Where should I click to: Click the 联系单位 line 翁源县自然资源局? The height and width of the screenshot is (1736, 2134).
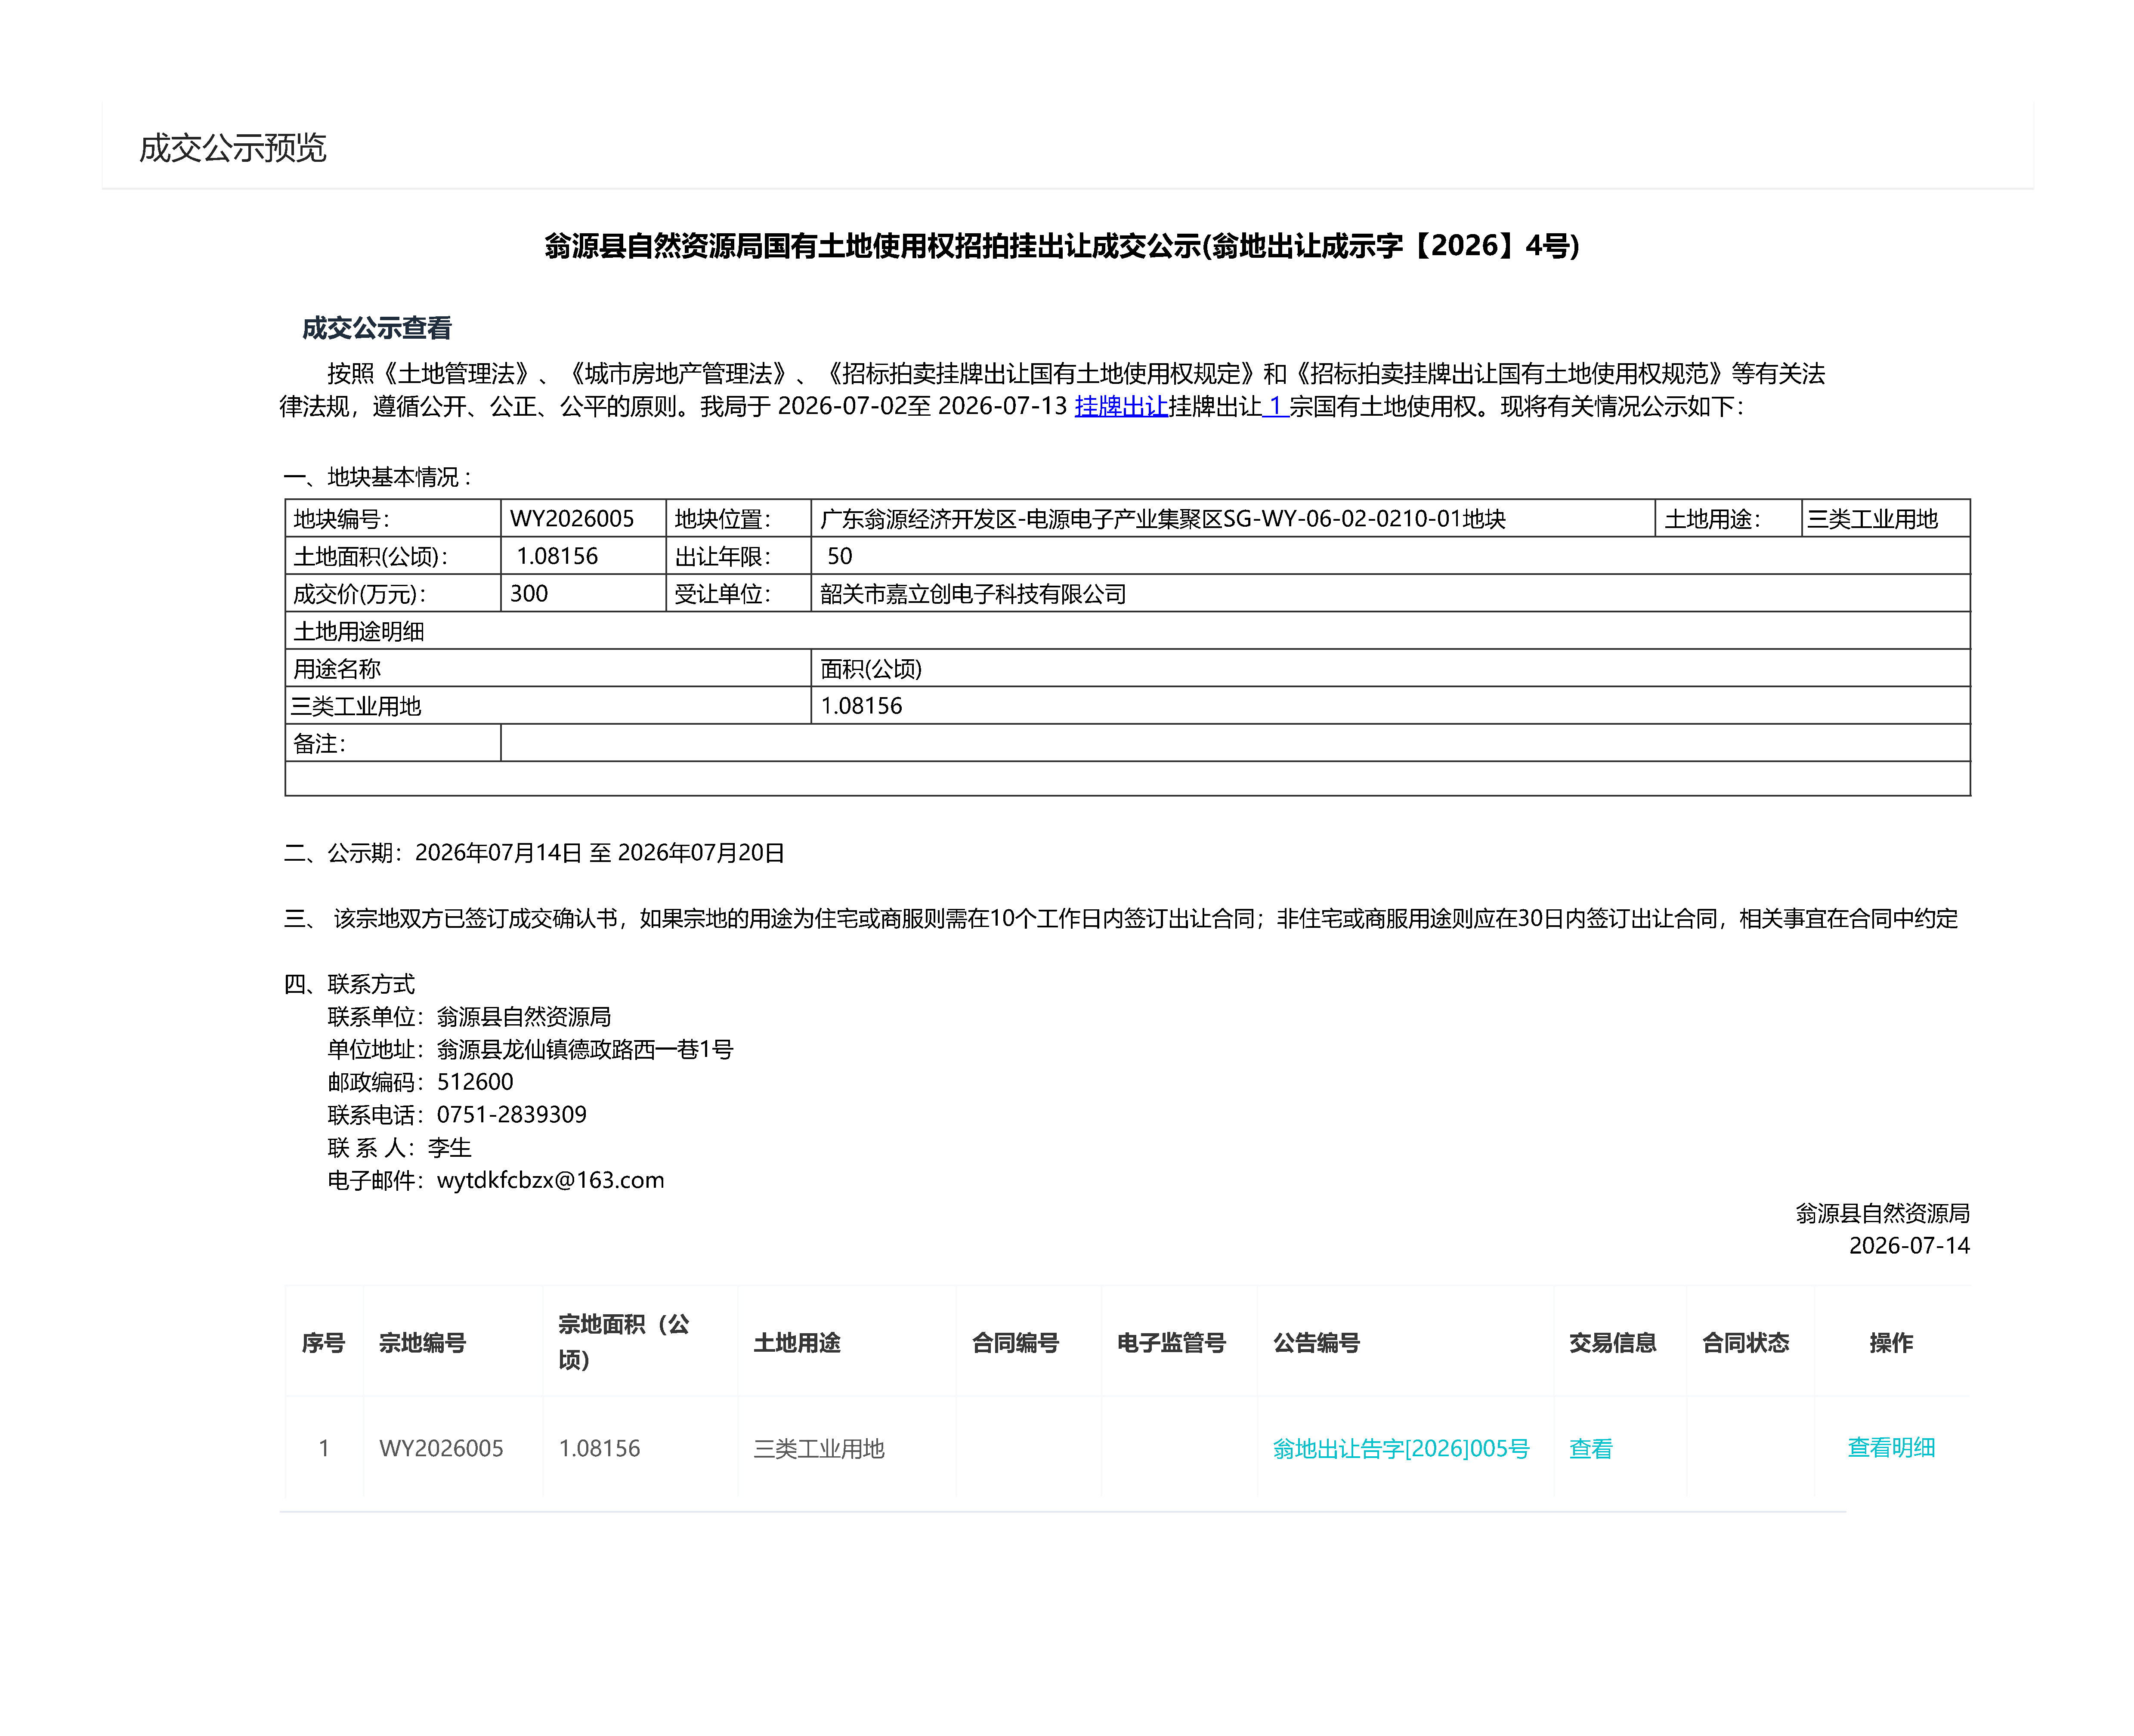[x=469, y=1016]
